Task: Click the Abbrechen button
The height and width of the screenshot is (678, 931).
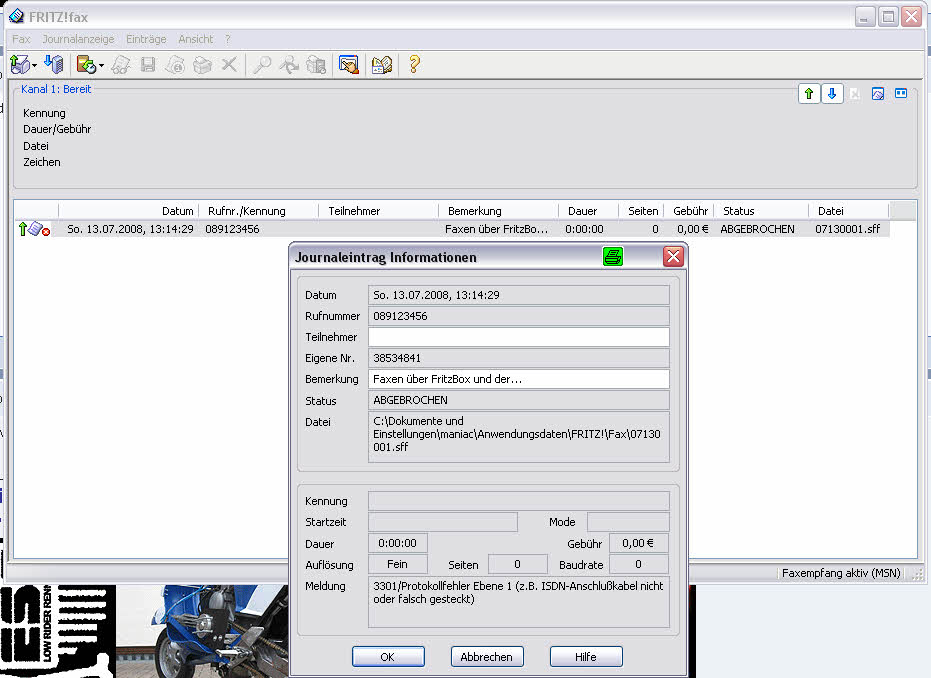Action: coord(487,657)
